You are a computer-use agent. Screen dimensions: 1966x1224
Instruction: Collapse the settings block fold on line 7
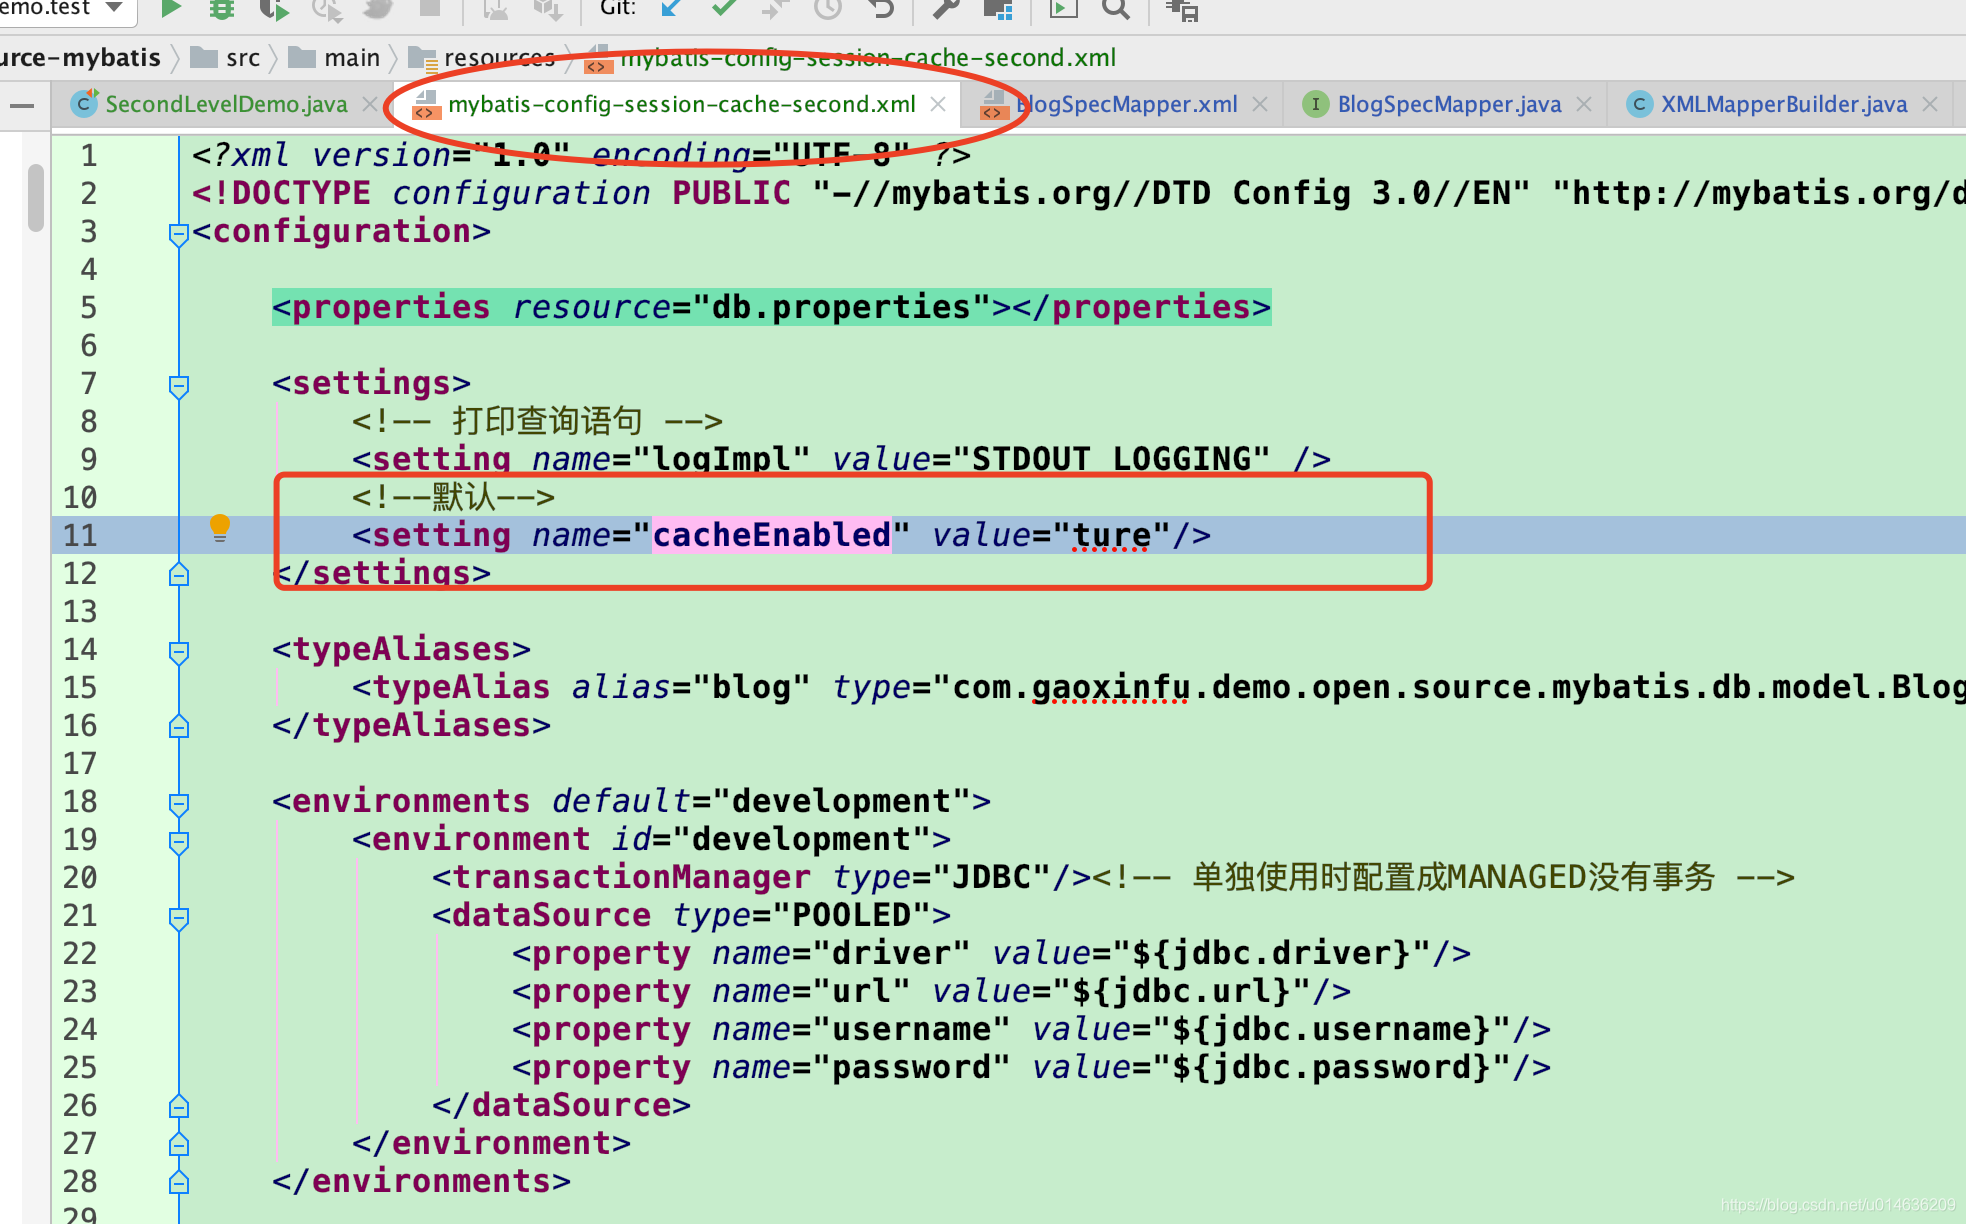point(179,386)
